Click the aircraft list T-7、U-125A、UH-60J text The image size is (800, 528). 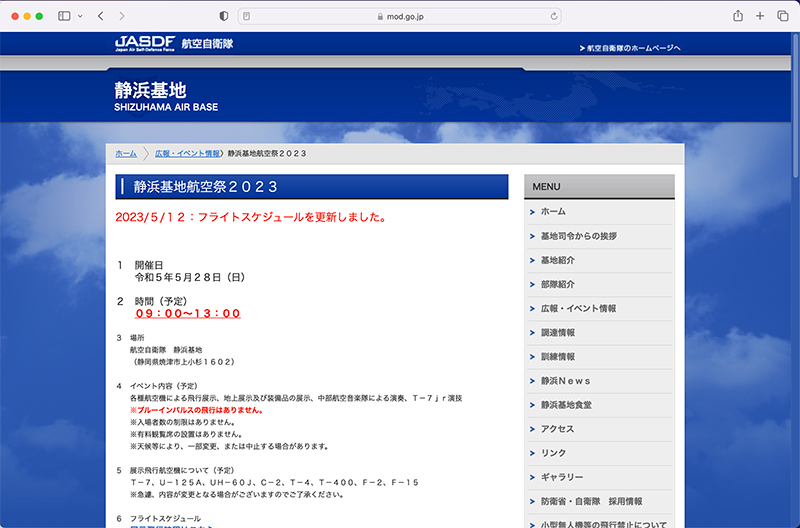pos(274,483)
